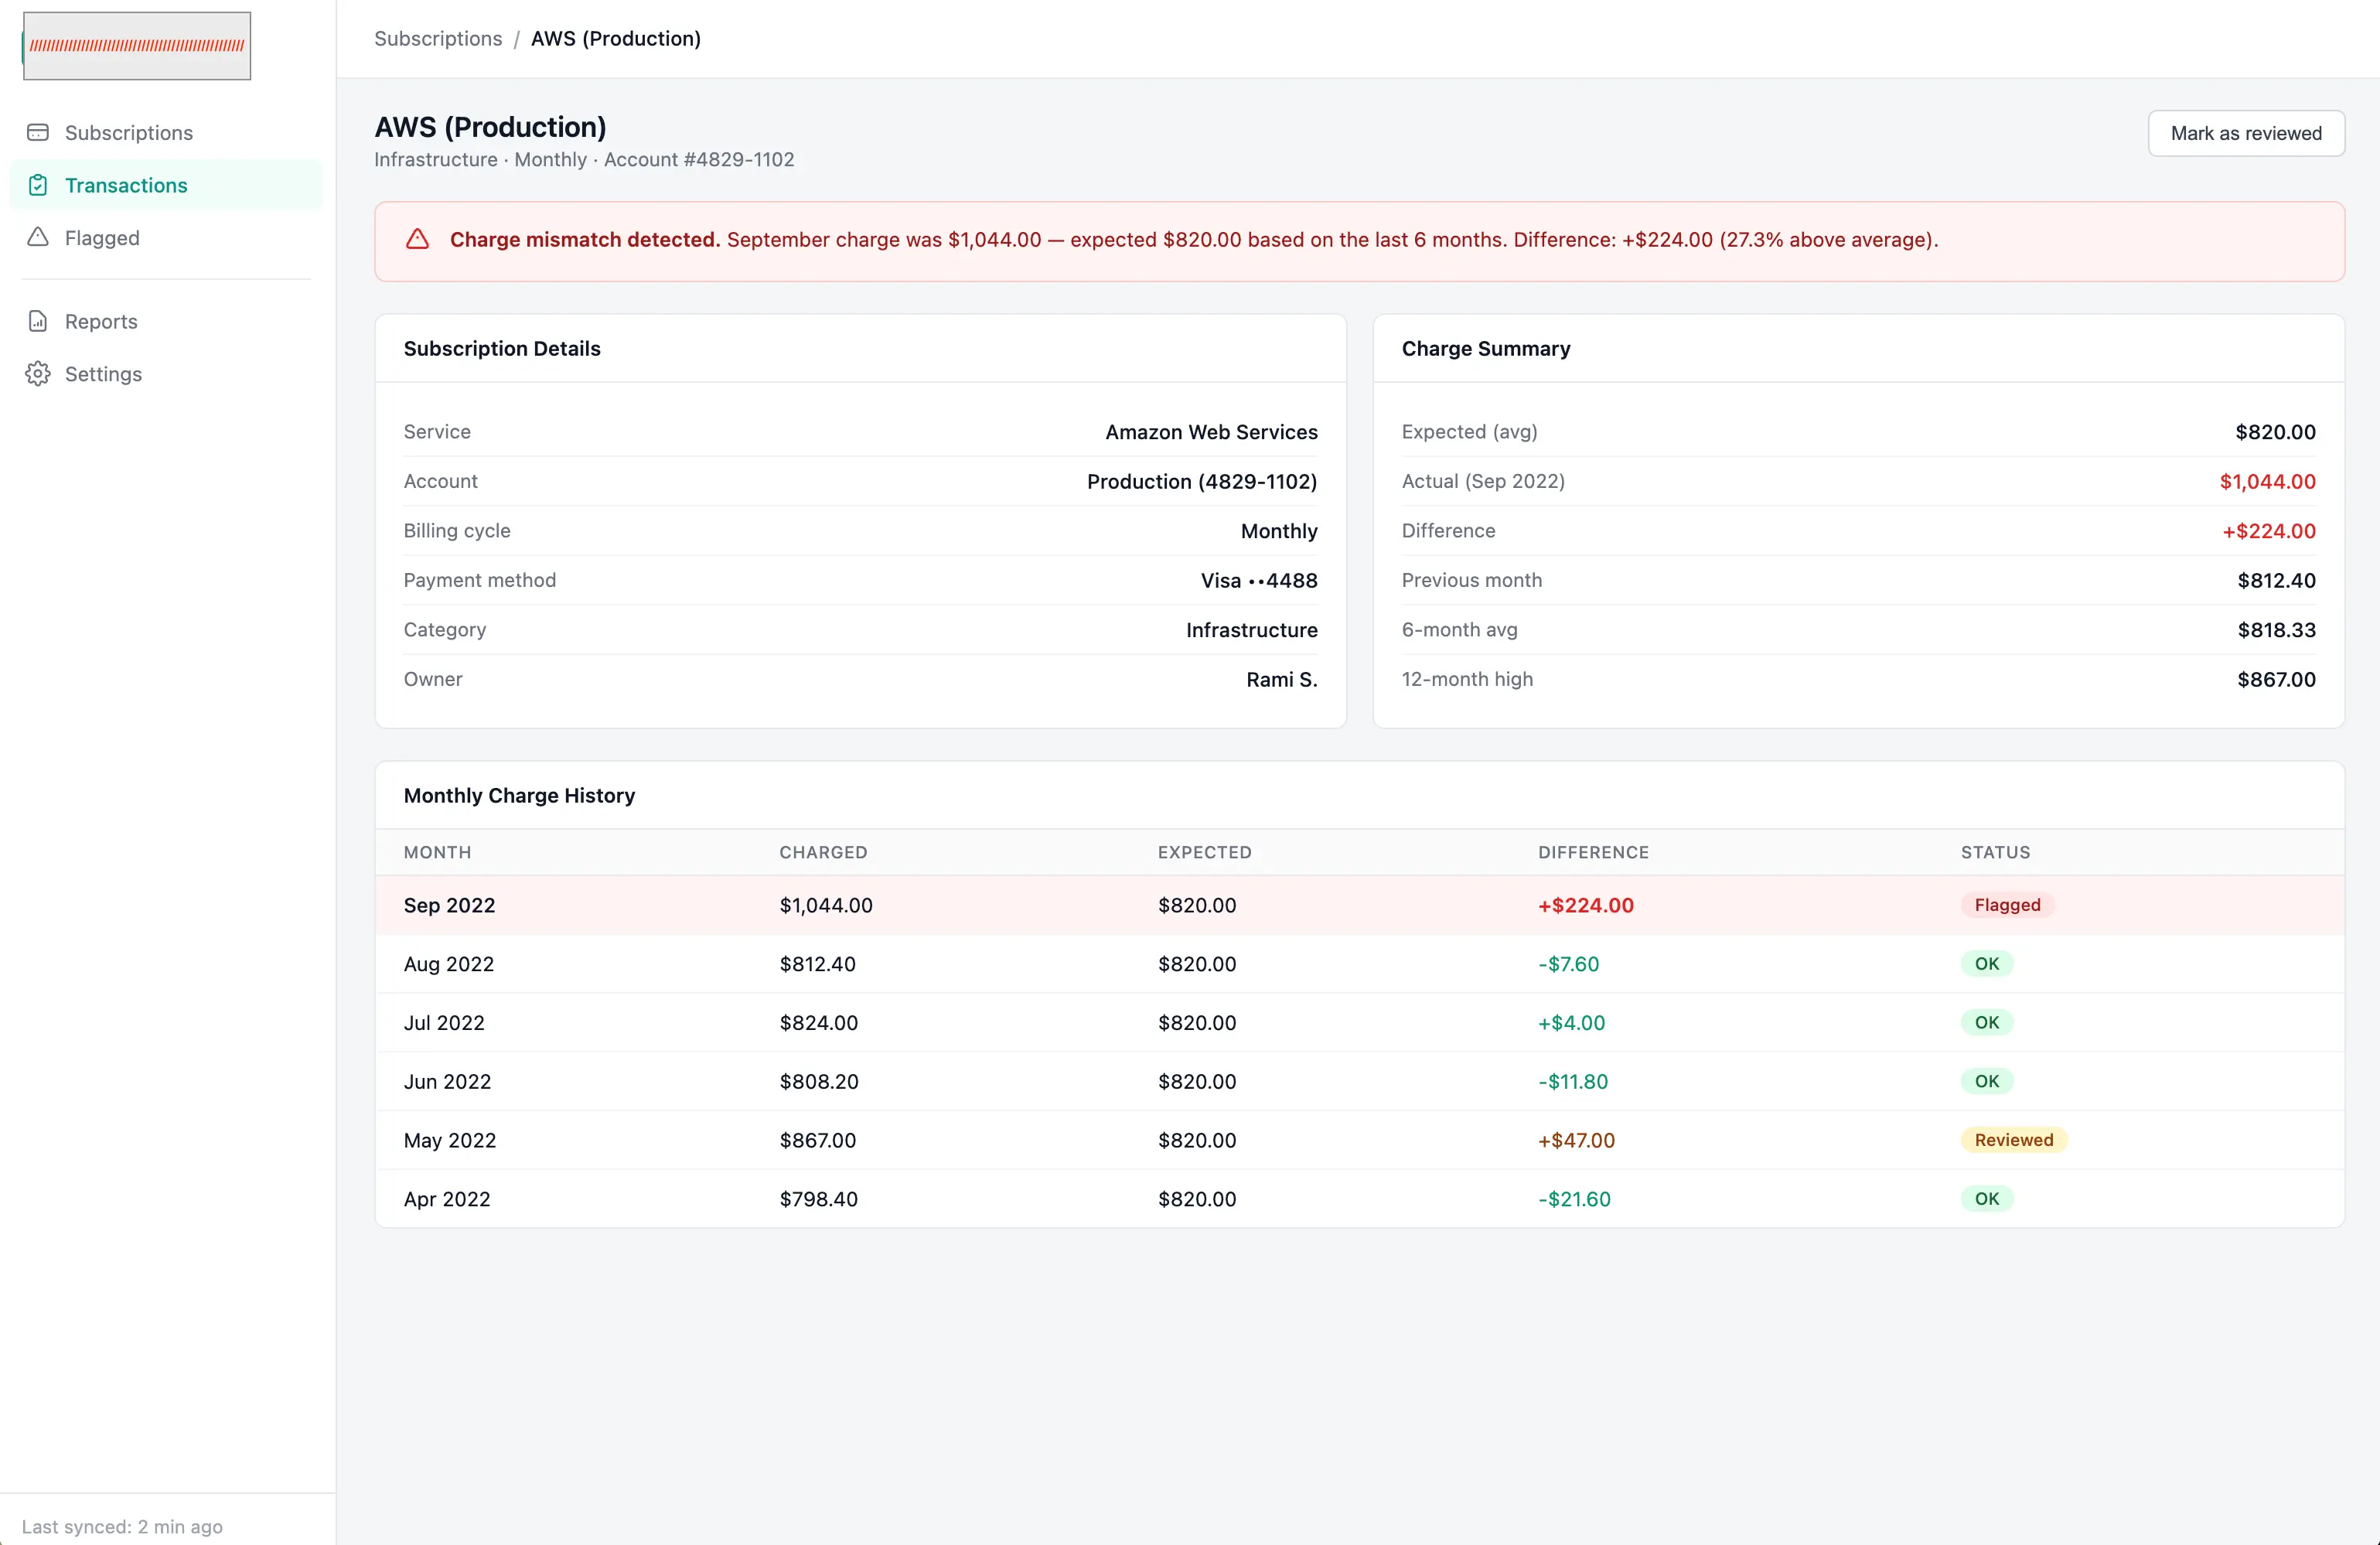2380x1545 pixels.
Task: Click the $798.40 charged cell
Action: pyautogui.click(x=819, y=1198)
